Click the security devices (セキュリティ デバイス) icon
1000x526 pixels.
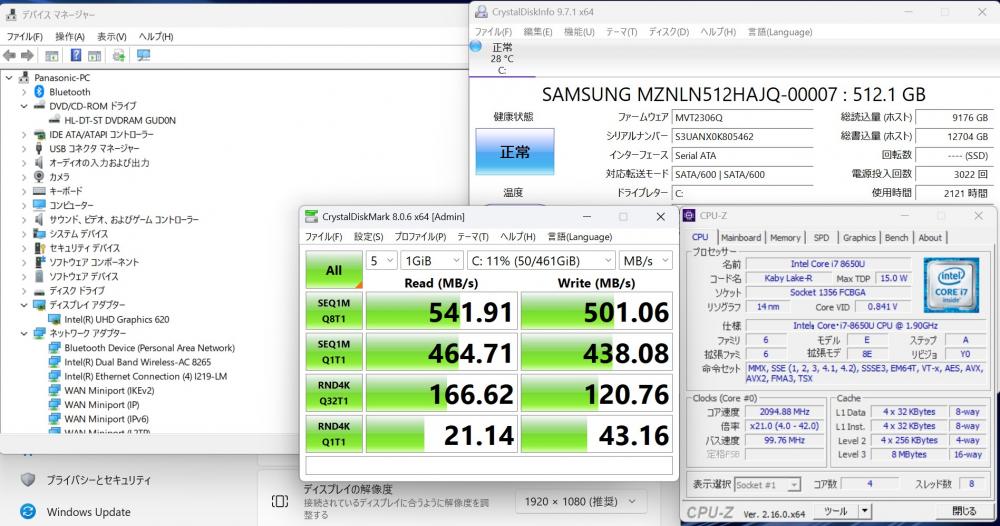(x=40, y=248)
